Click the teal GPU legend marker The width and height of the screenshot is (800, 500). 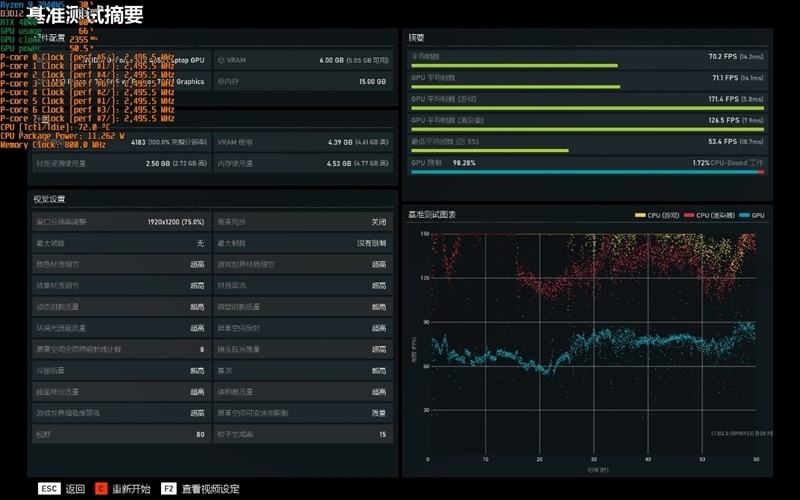[744, 215]
